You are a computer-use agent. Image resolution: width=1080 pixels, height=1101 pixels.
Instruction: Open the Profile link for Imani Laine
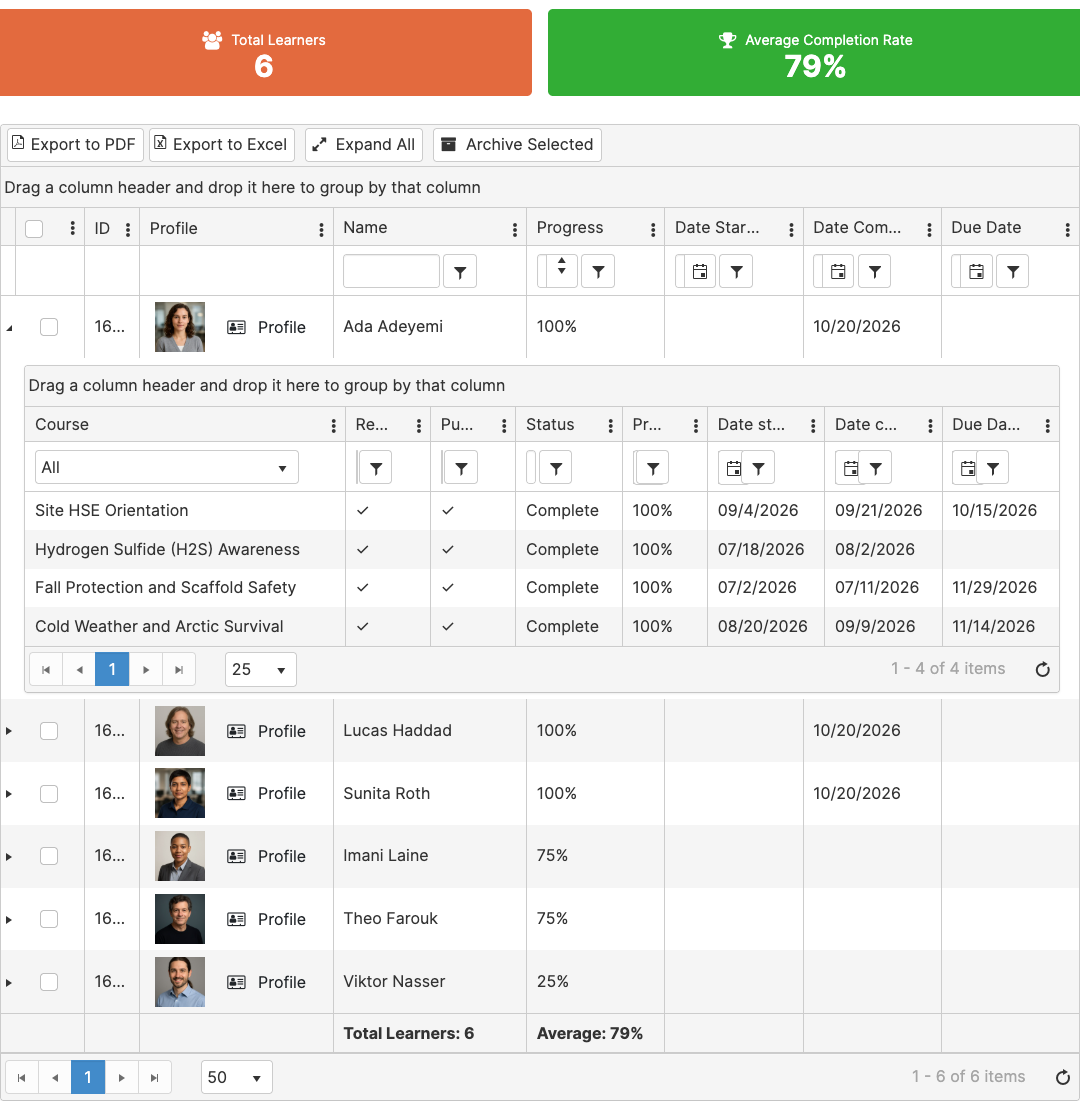point(266,856)
